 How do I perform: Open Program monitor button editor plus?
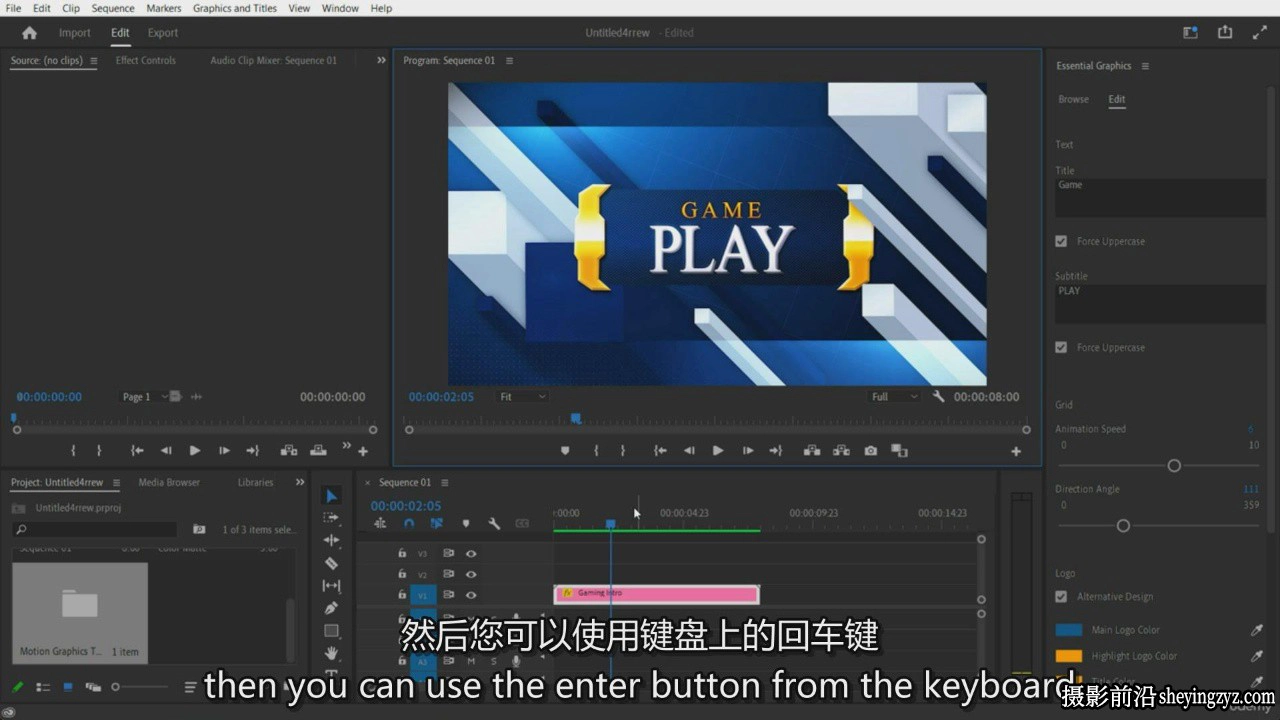pyautogui.click(x=1016, y=452)
